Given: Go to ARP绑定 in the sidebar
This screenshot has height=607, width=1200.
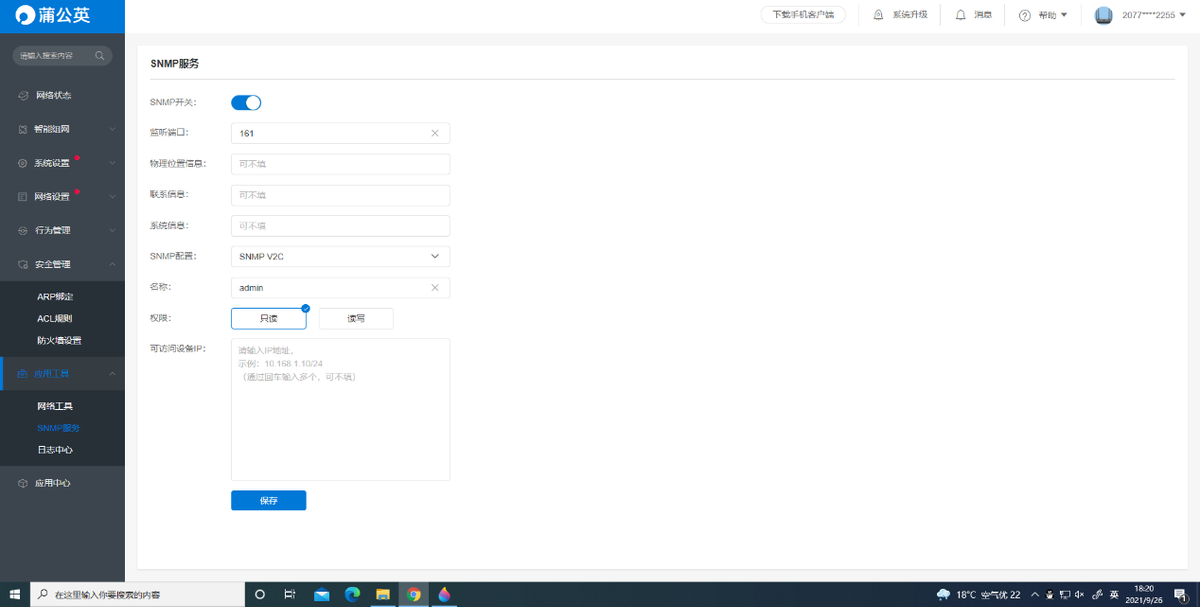Looking at the screenshot, I should (x=55, y=297).
